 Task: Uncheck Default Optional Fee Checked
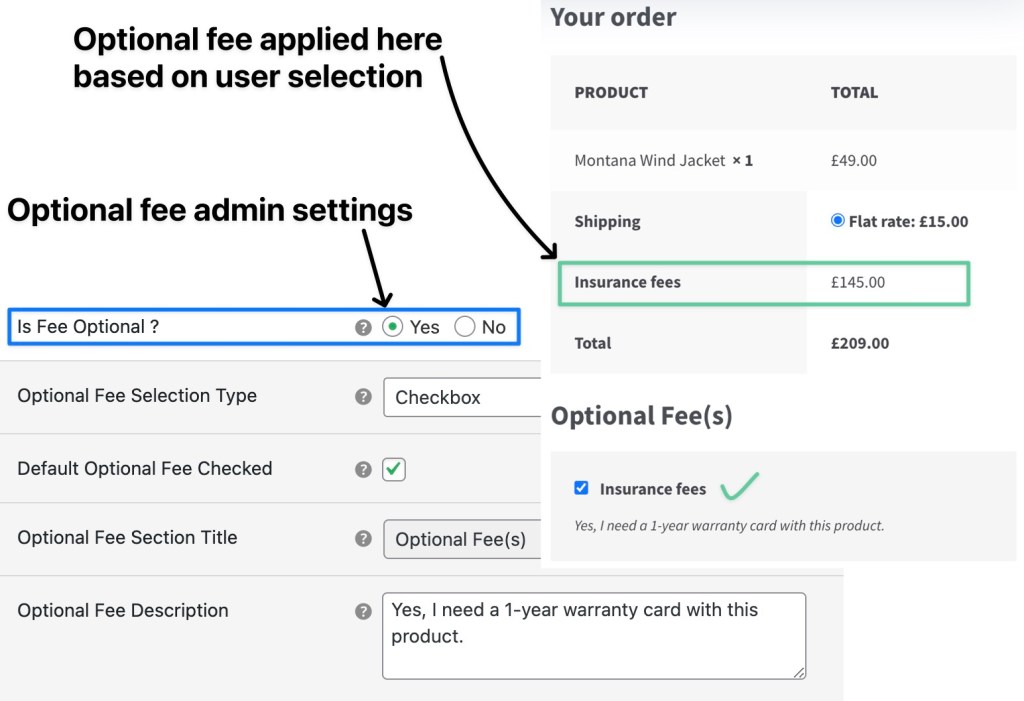pos(393,469)
